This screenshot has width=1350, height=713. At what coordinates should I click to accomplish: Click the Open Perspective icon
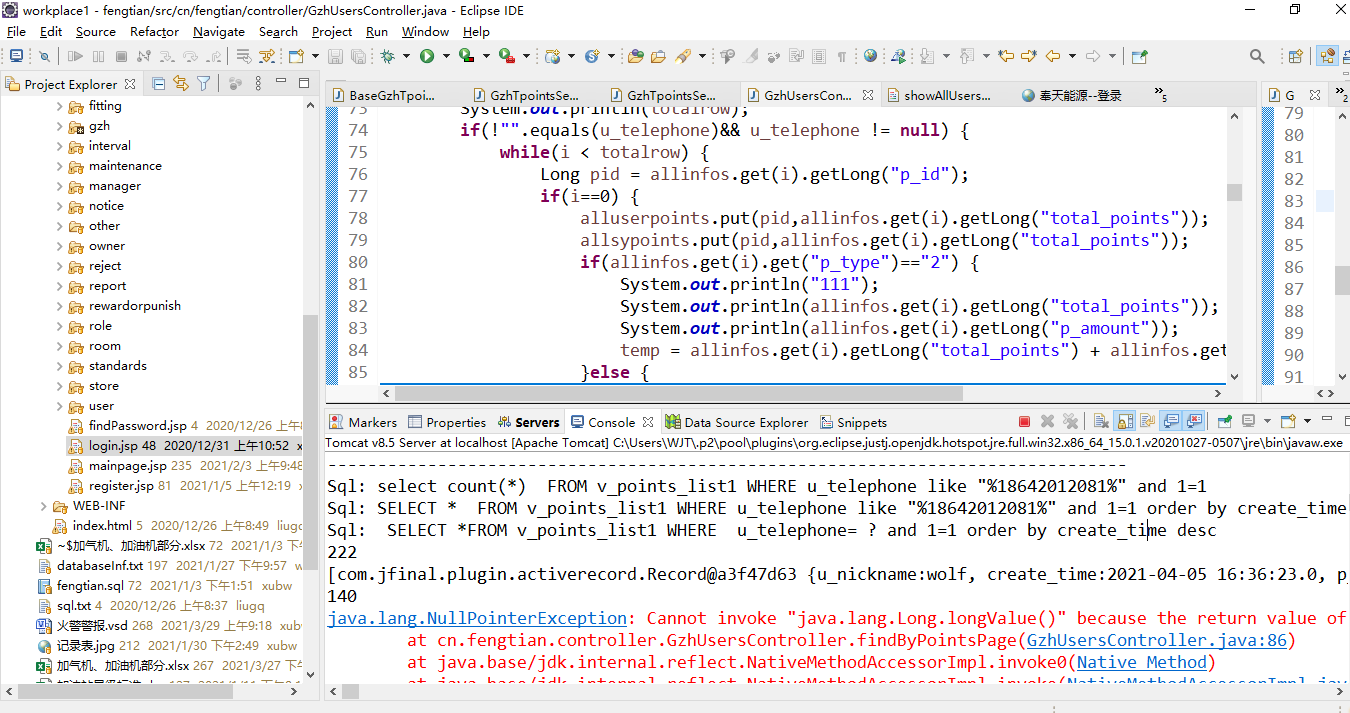[x=1295, y=57]
